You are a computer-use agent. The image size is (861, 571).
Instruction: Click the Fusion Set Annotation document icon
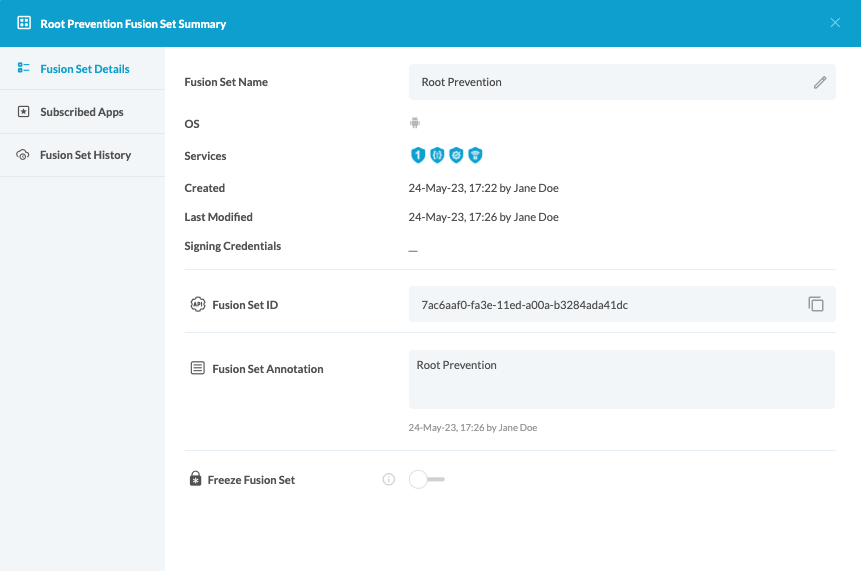[198, 369]
